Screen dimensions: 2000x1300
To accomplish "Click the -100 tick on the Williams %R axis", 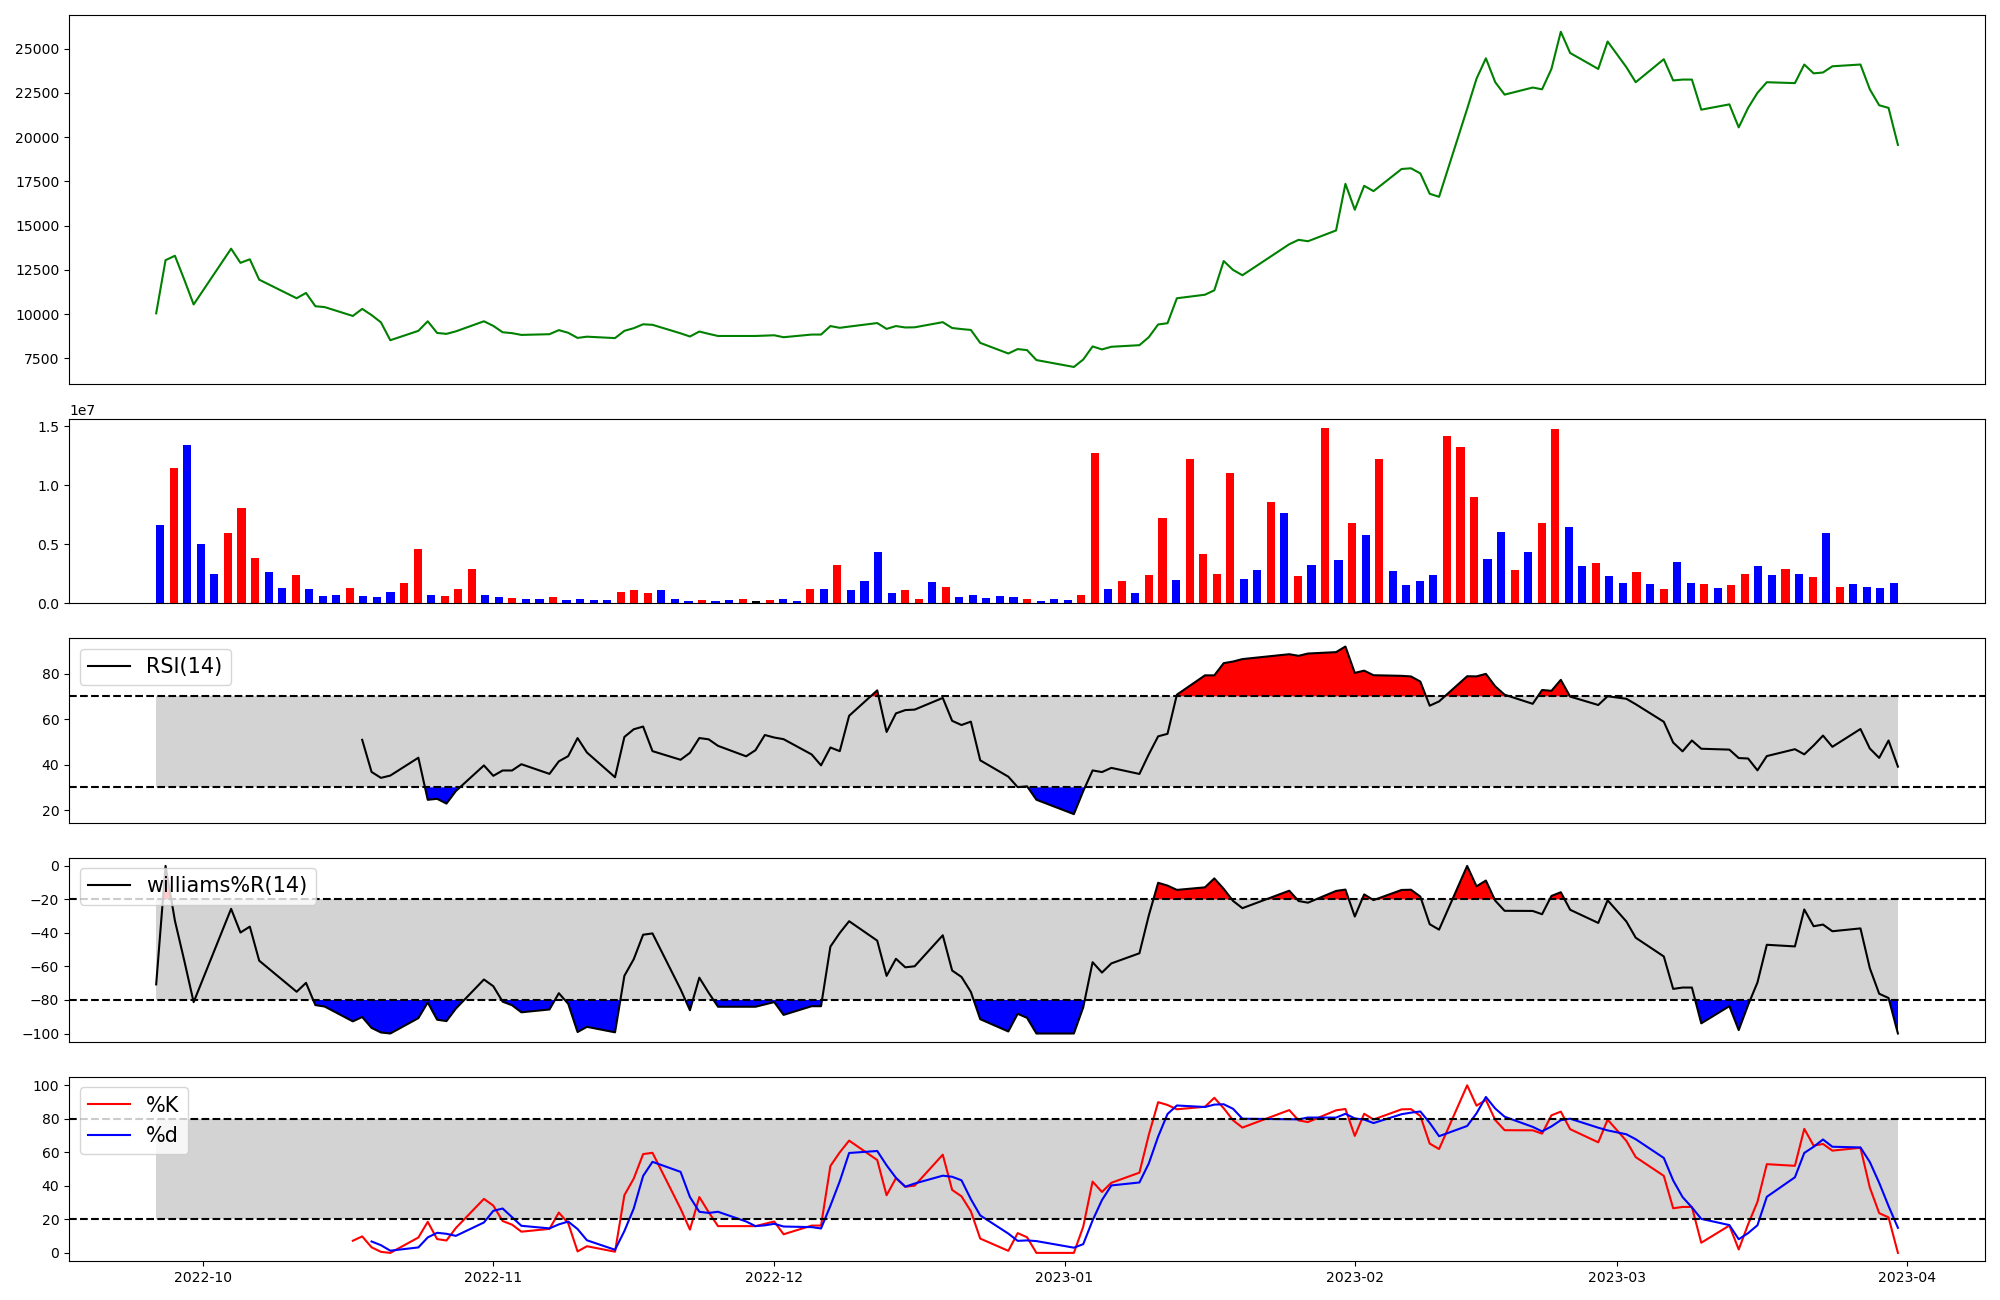I will [39, 1034].
